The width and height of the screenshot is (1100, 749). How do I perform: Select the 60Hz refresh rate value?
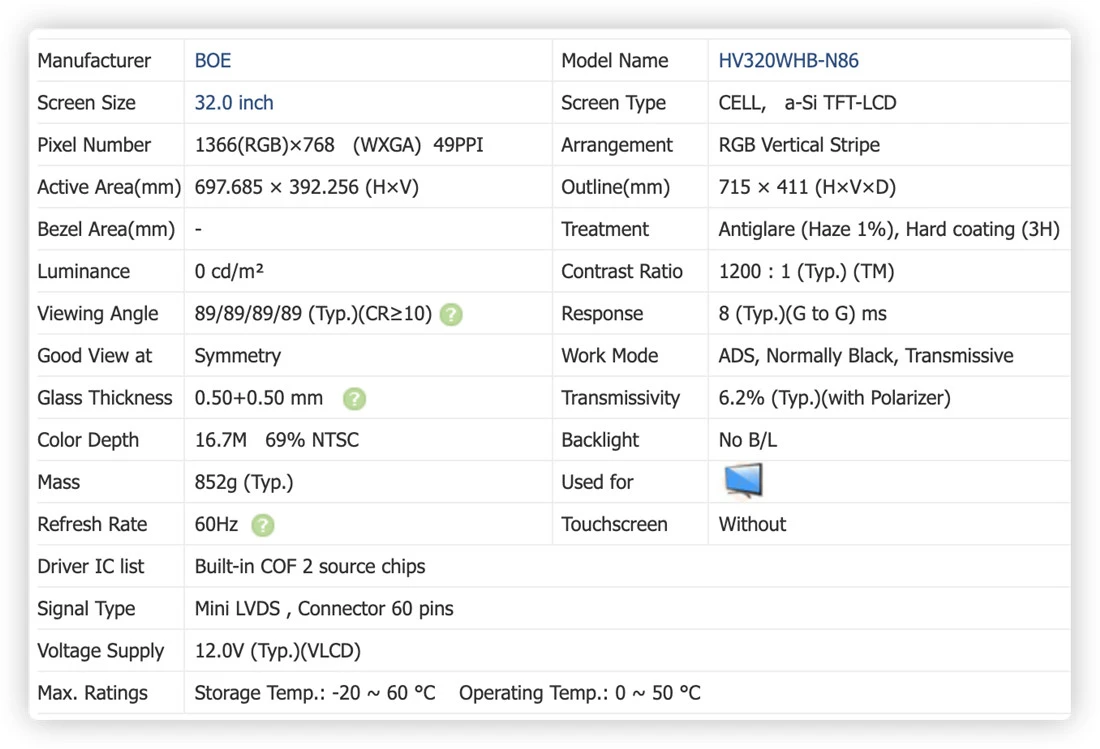(x=216, y=524)
